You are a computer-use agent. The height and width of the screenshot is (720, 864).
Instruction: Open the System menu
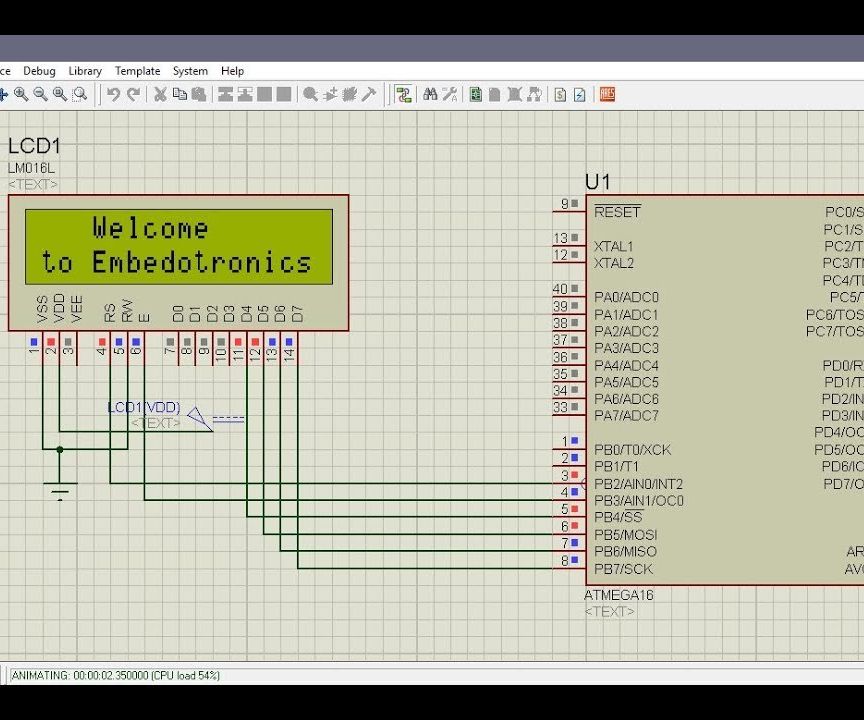click(x=190, y=71)
